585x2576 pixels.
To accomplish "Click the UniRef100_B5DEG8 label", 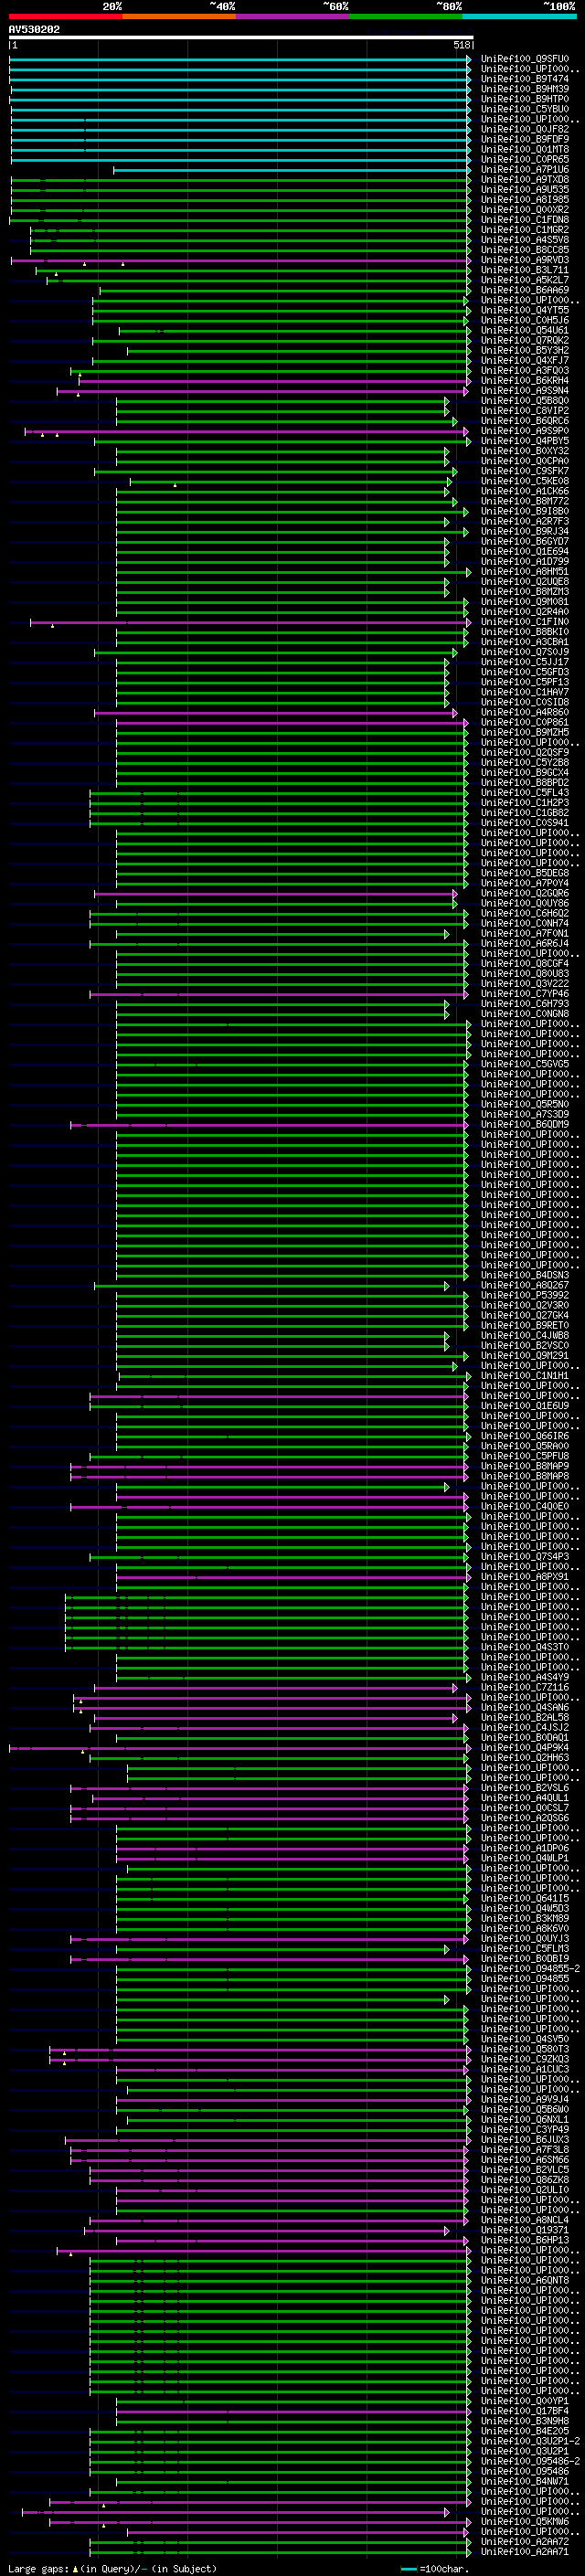I will [525, 873].
